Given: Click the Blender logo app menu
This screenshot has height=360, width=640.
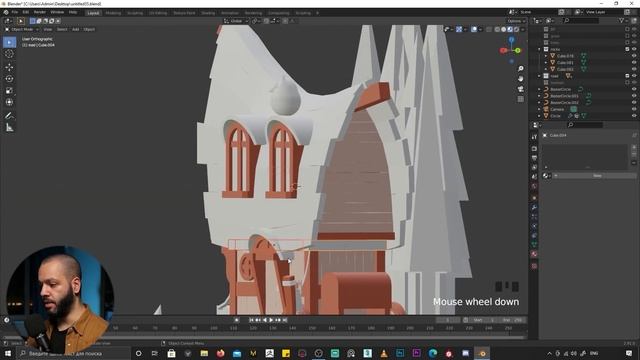Looking at the screenshot, I should pyautogui.click(x=6, y=12).
